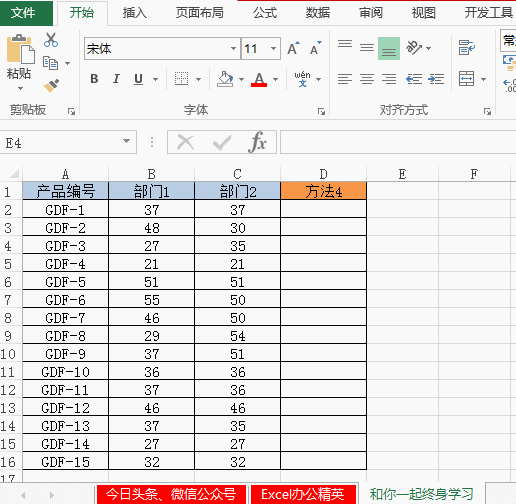Open sheet tab Excel办公精英
Viewport: 516px width, 504px height.
(303, 494)
